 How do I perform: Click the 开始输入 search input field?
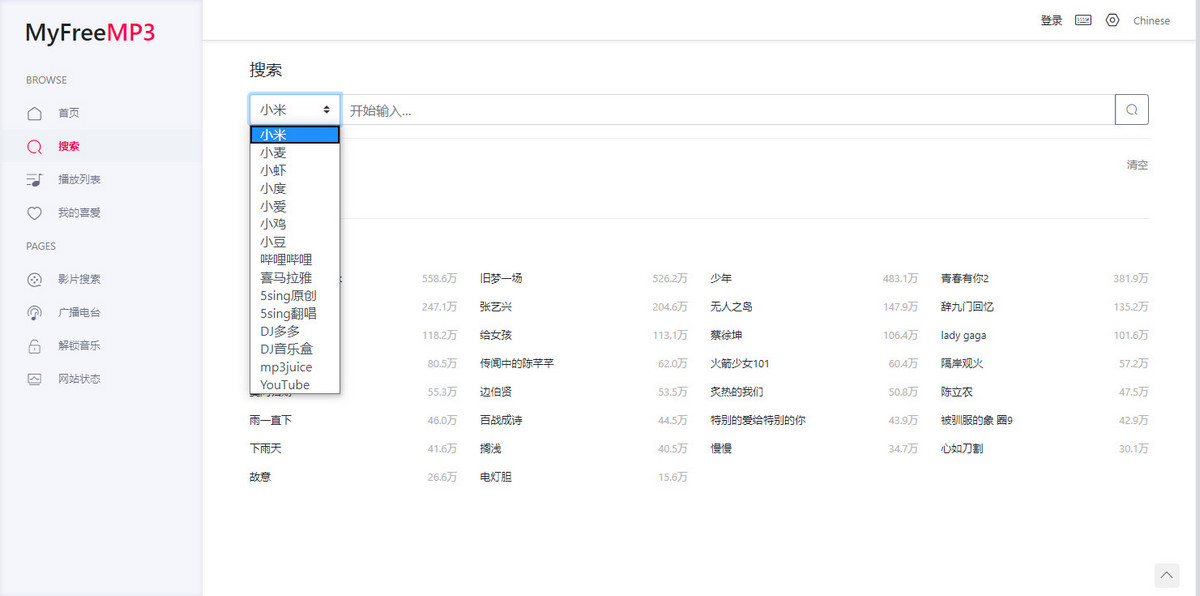click(x=727, y=110)
